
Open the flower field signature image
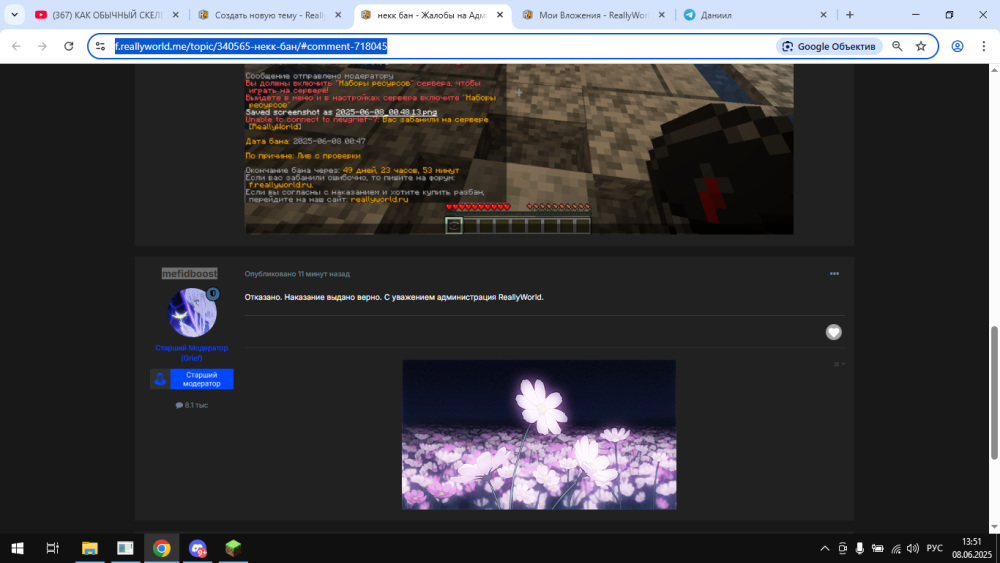click(x=539, y=434)
